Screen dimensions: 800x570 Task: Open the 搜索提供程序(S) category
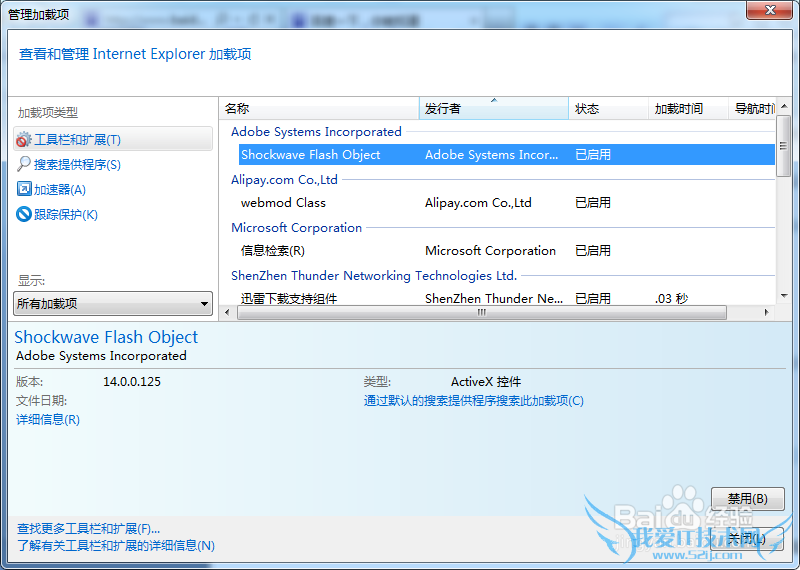tap(77, 164)
